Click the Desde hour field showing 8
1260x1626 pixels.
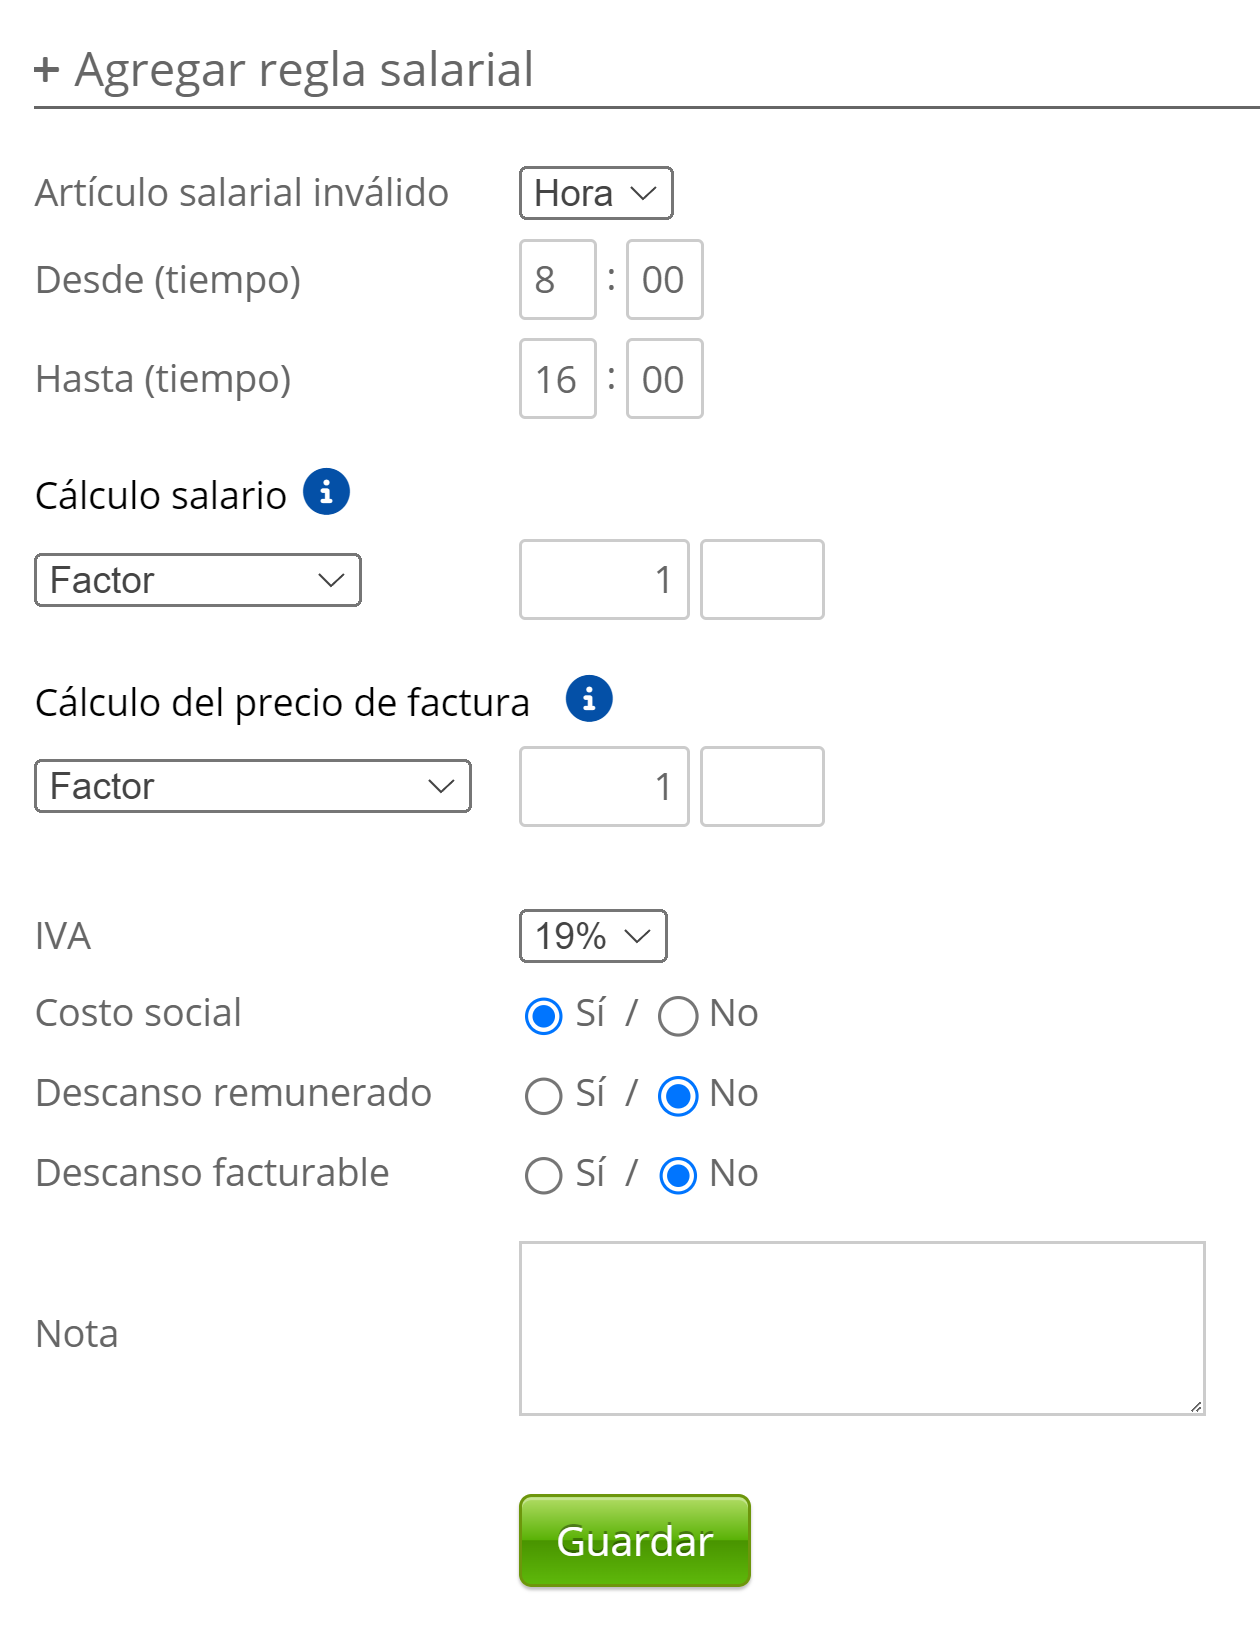[557, 280]
